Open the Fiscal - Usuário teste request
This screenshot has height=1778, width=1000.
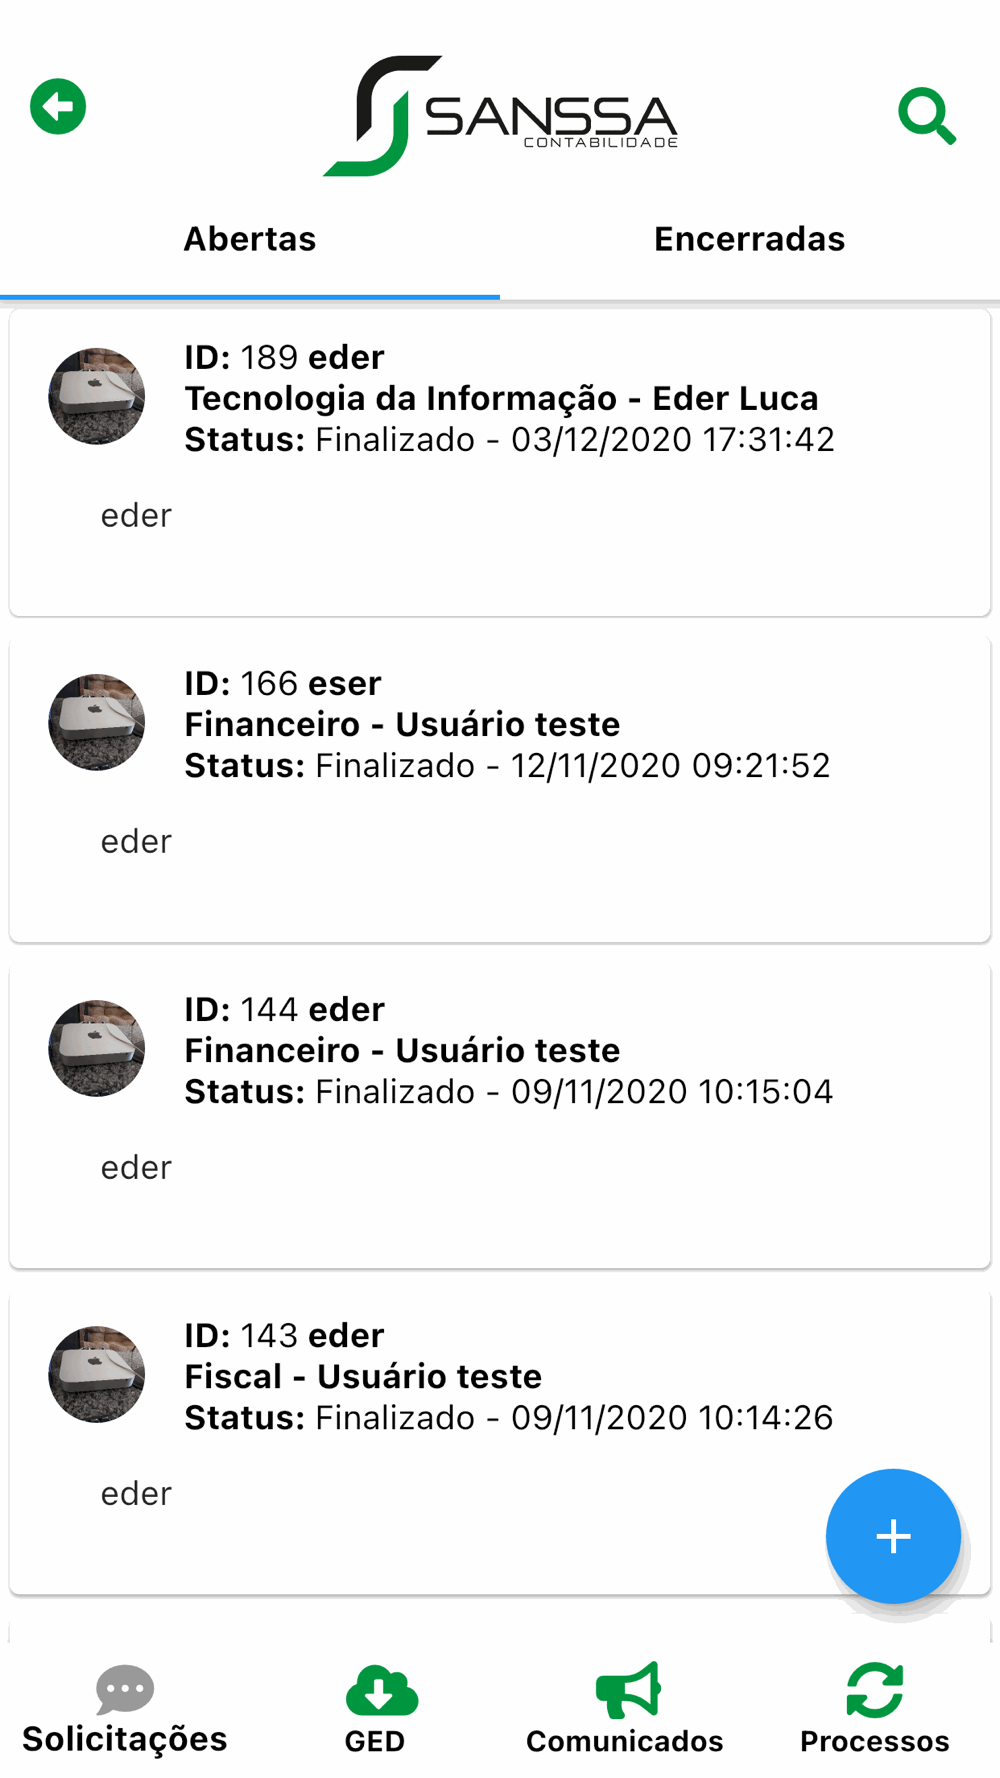[363, 1377]
